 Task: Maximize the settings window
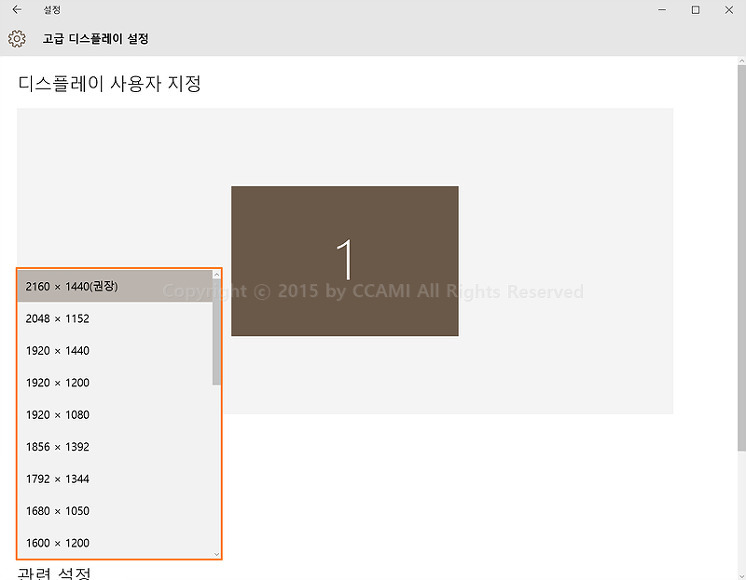(696, 10)
